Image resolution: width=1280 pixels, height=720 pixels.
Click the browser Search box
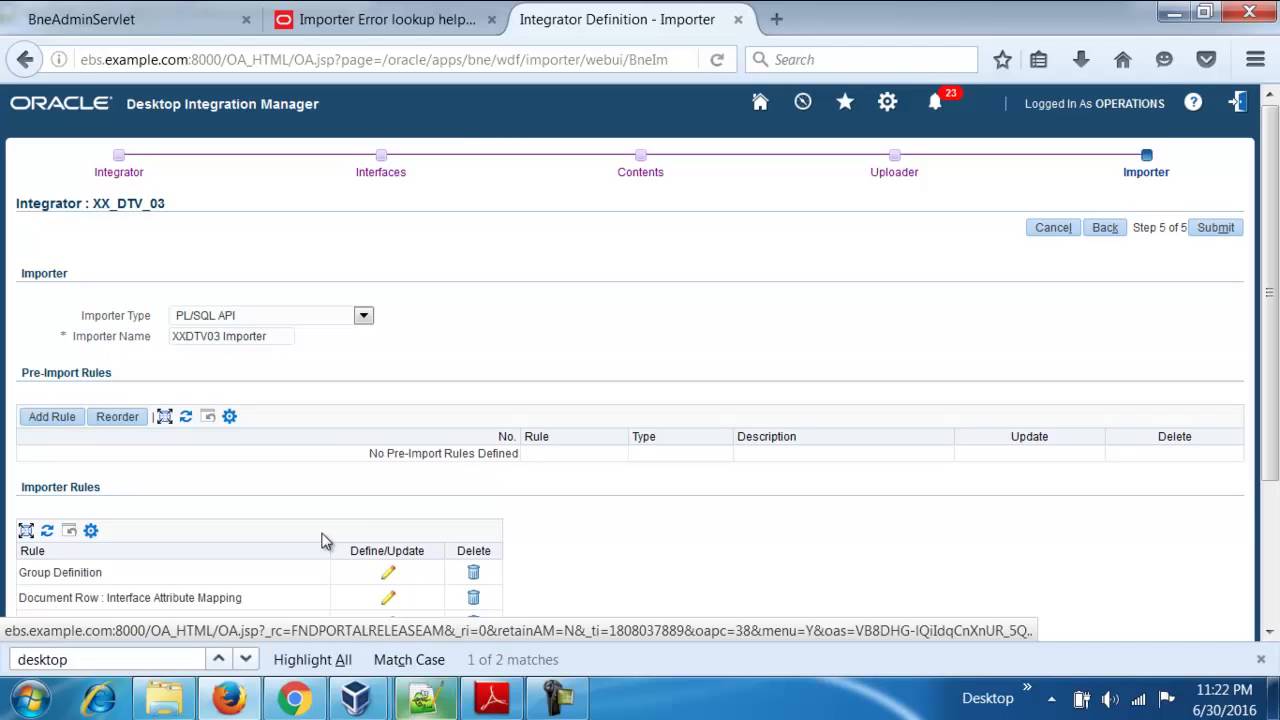point(861,59)
